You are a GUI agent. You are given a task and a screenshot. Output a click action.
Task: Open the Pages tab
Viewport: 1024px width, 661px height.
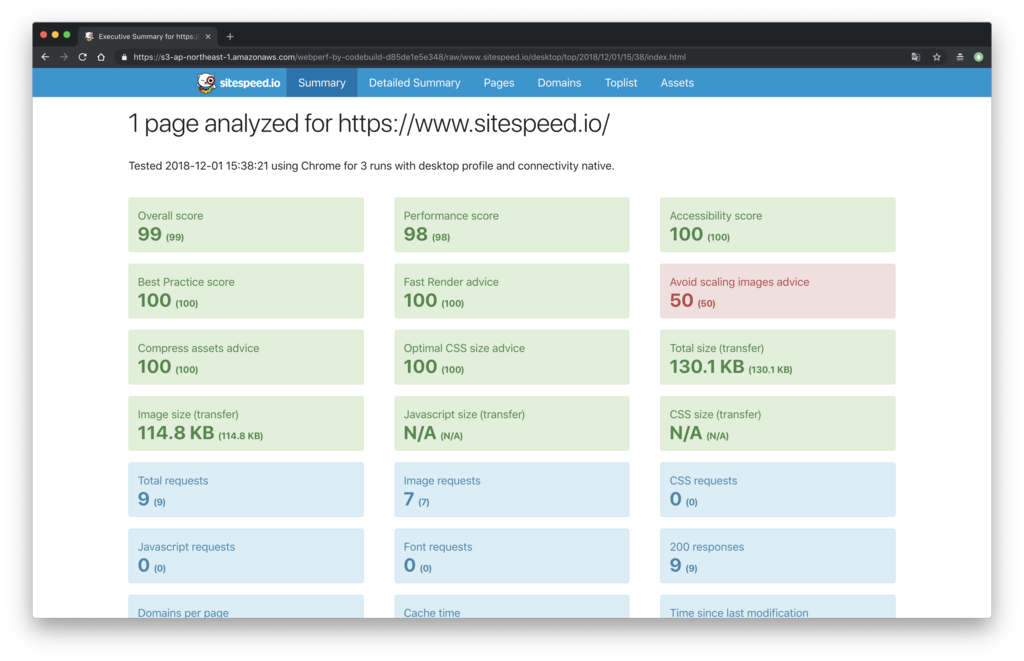tap(499, 83)
